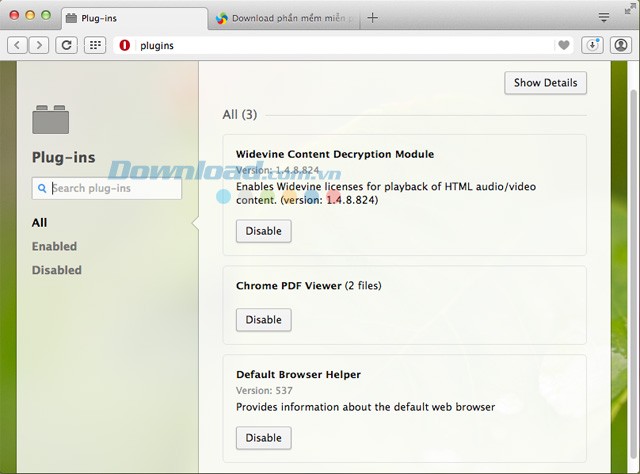The image size is (640, 474).
Task: Open the downloads button in the toolbar
Action: coord(593,45)
